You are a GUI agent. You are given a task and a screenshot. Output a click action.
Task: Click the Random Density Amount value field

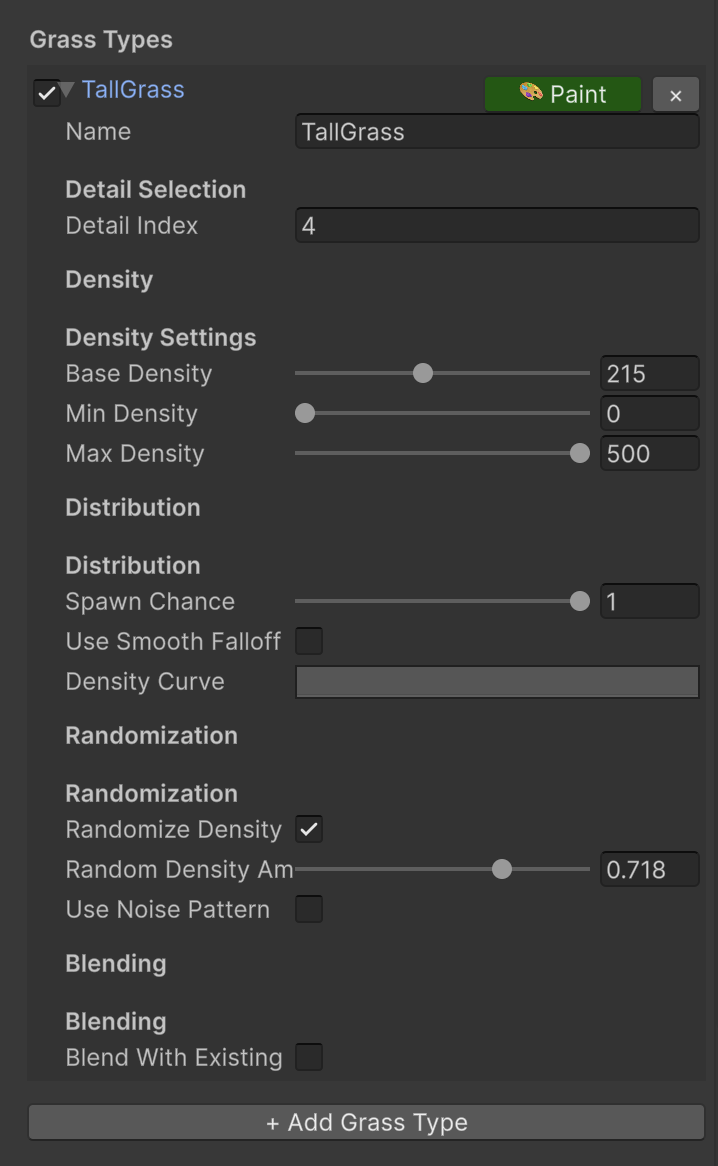pyautogui.click(x=649, y=870)
